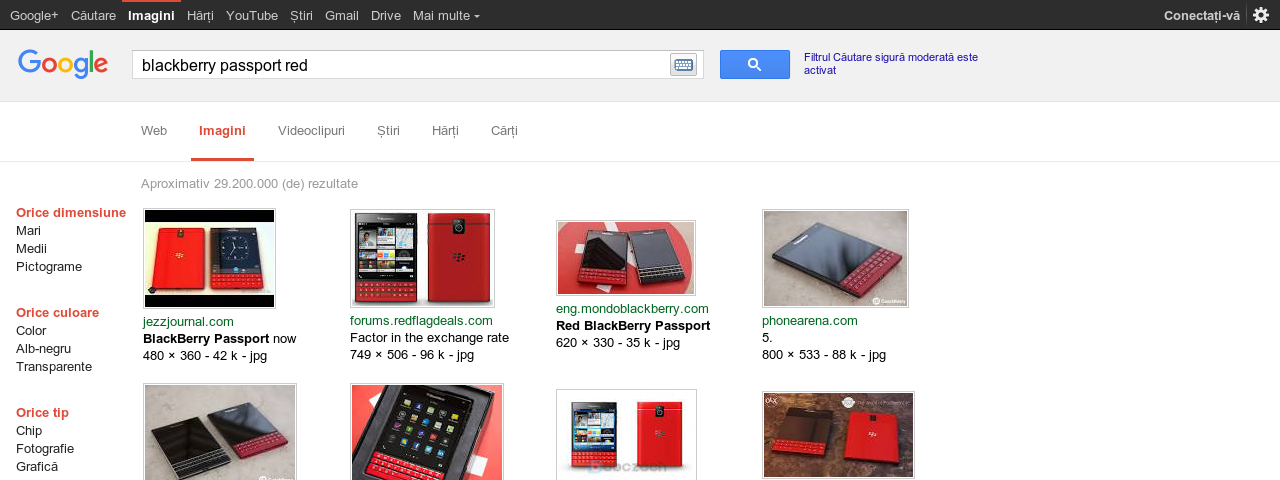Select the Imagini results tab
Image resolution: width=1280 pixels, height=480 pixels.
pos(222,131)
